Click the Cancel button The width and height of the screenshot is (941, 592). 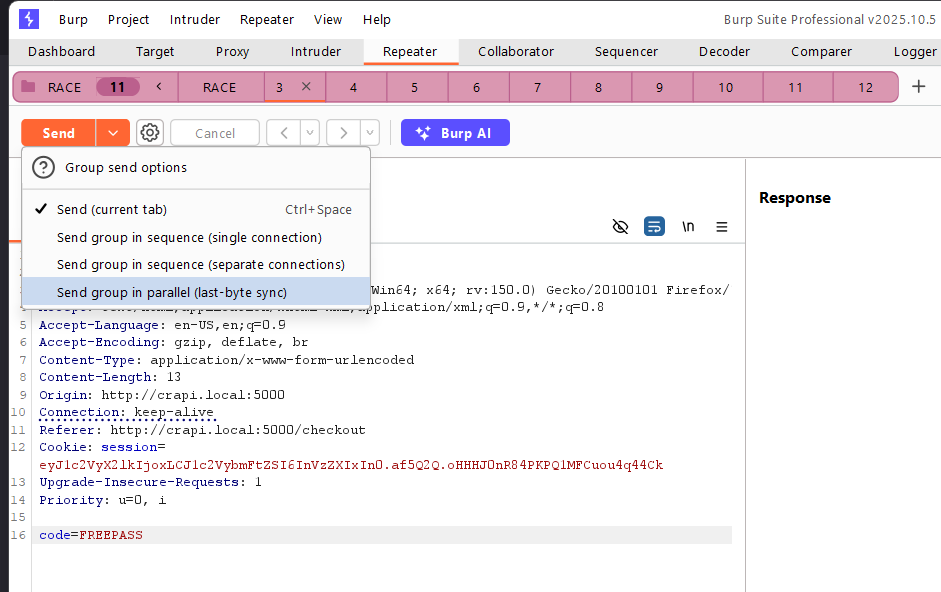click(x=215, y=133)
